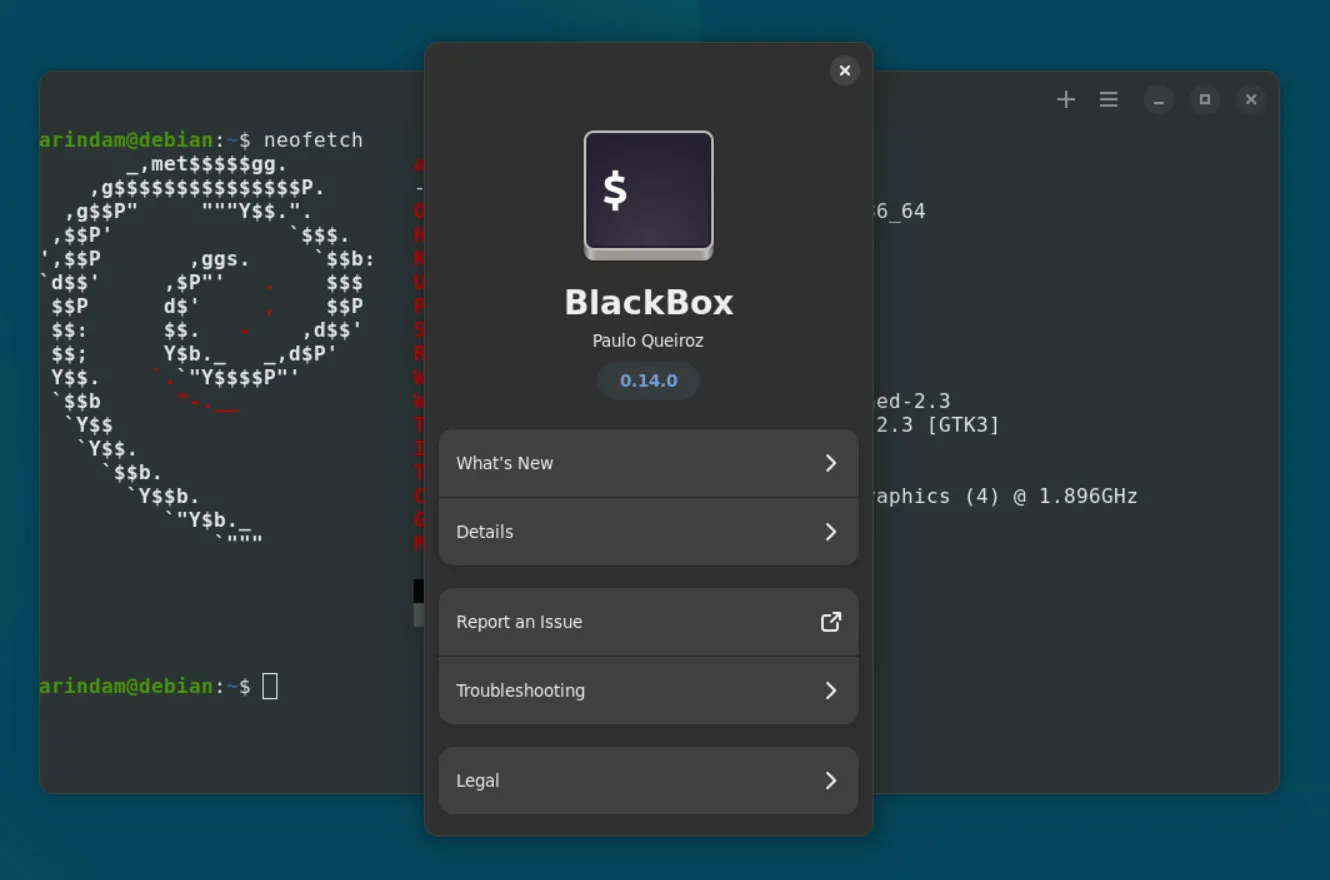Minimize the terminal window
This screenshot has height=880, width=1330.
click(1159, 99)
